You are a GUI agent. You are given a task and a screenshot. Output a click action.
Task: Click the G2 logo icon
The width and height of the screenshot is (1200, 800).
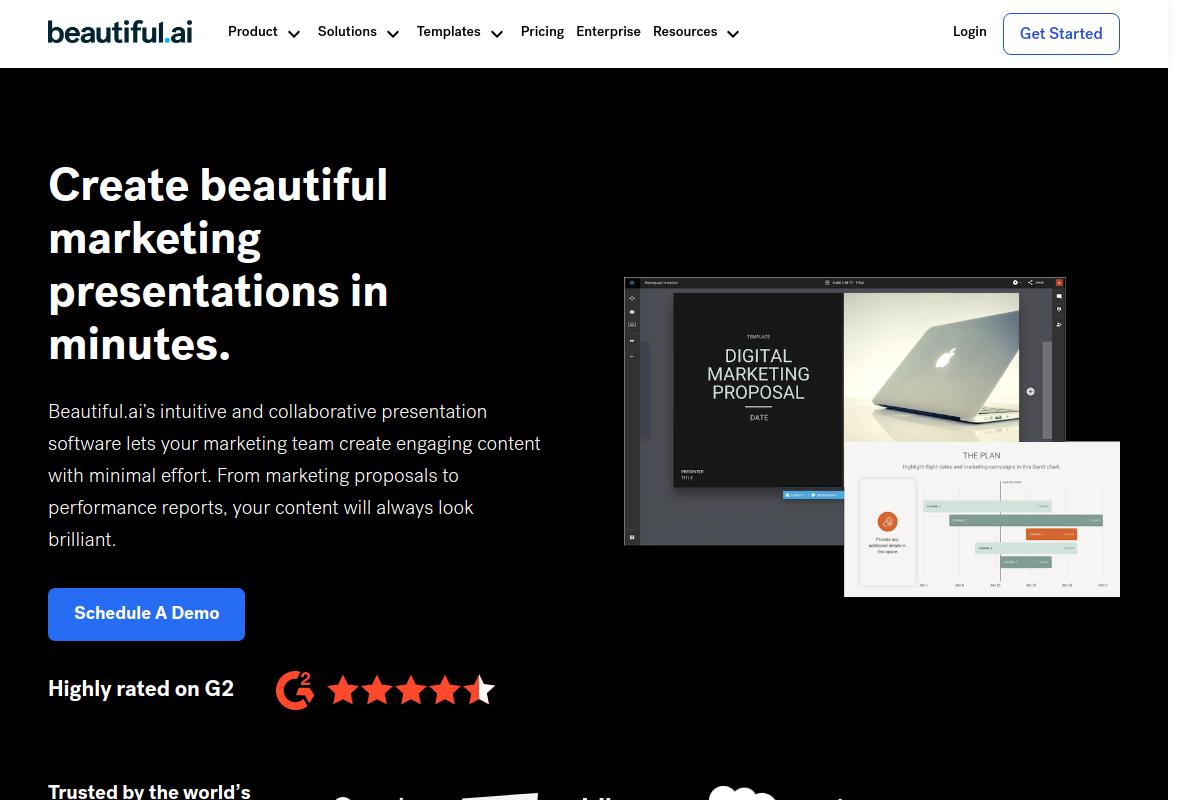coord(295,690)
